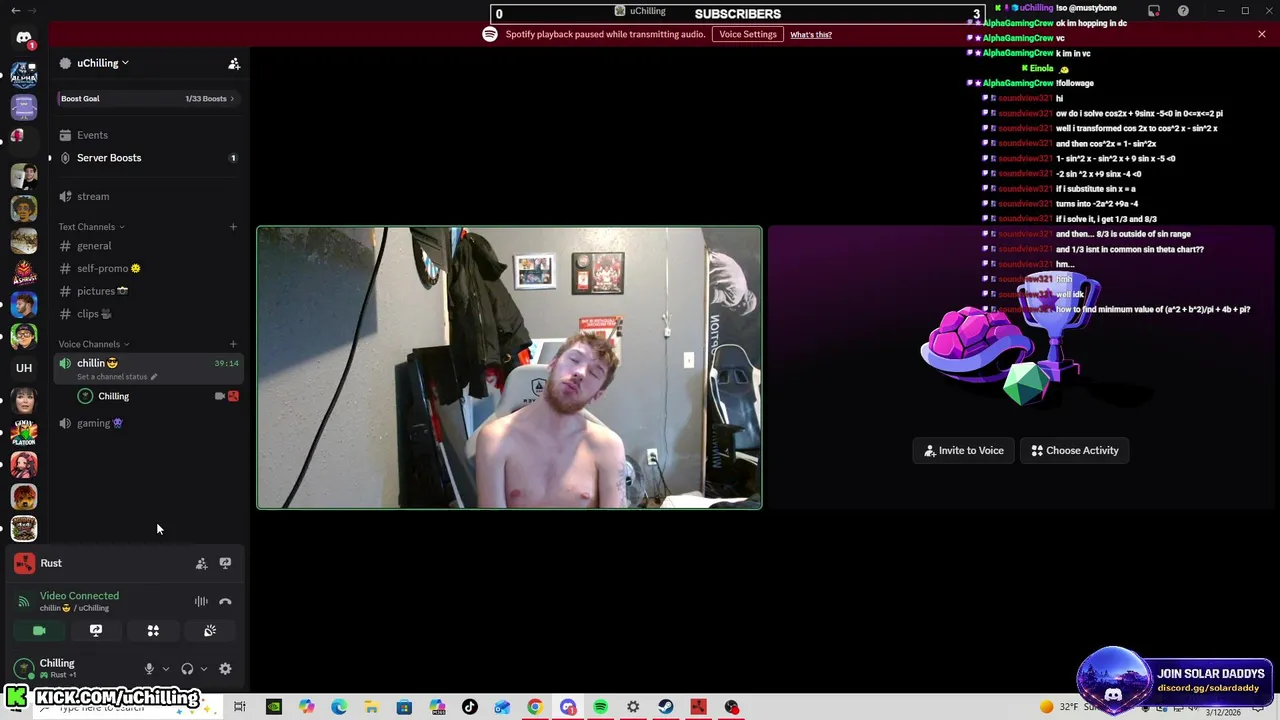Open NVIDIA app from taskbar
This screenshot has width=1280, height=720.
pos(273,707)
